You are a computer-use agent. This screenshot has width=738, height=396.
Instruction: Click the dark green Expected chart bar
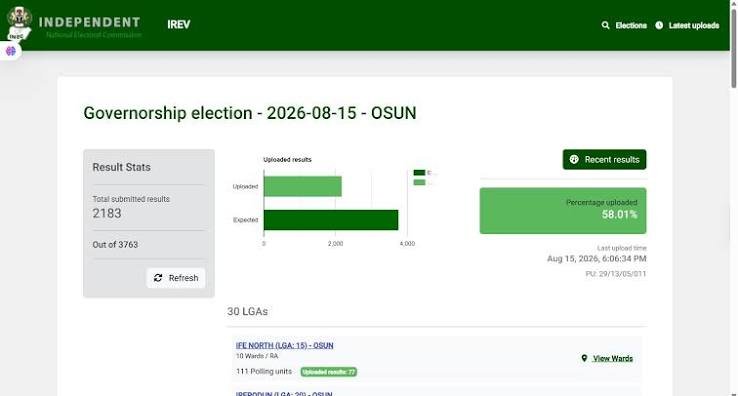coord(331,220)
